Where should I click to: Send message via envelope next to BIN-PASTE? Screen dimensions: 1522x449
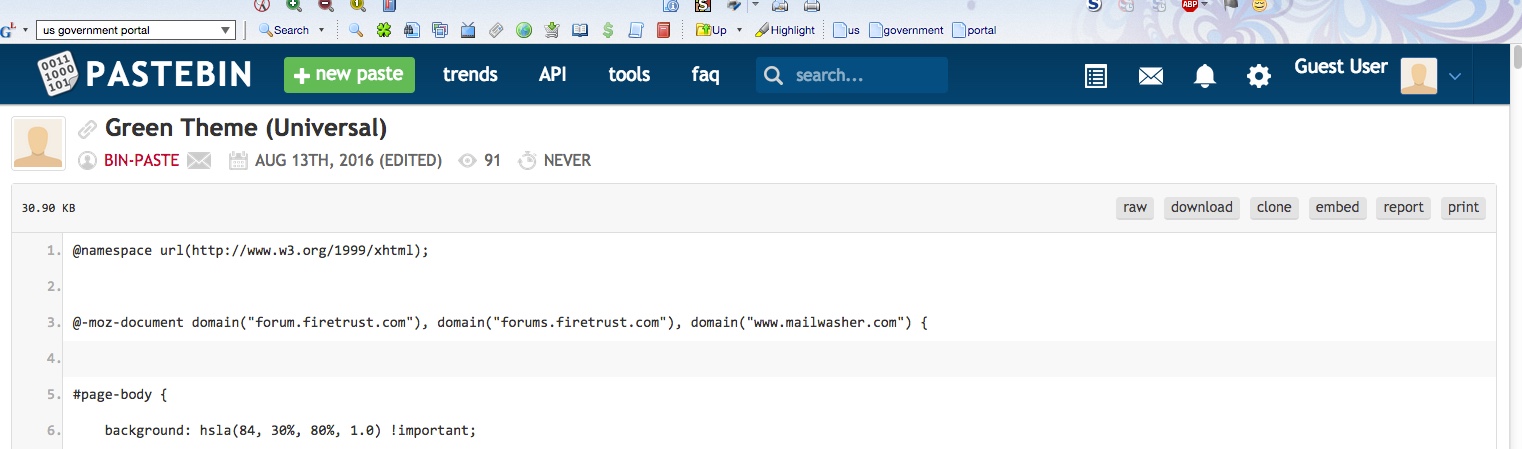coord(199,160)
